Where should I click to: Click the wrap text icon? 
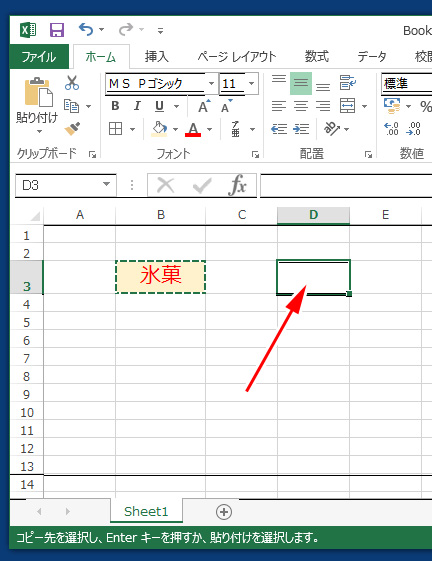[348, 83]
